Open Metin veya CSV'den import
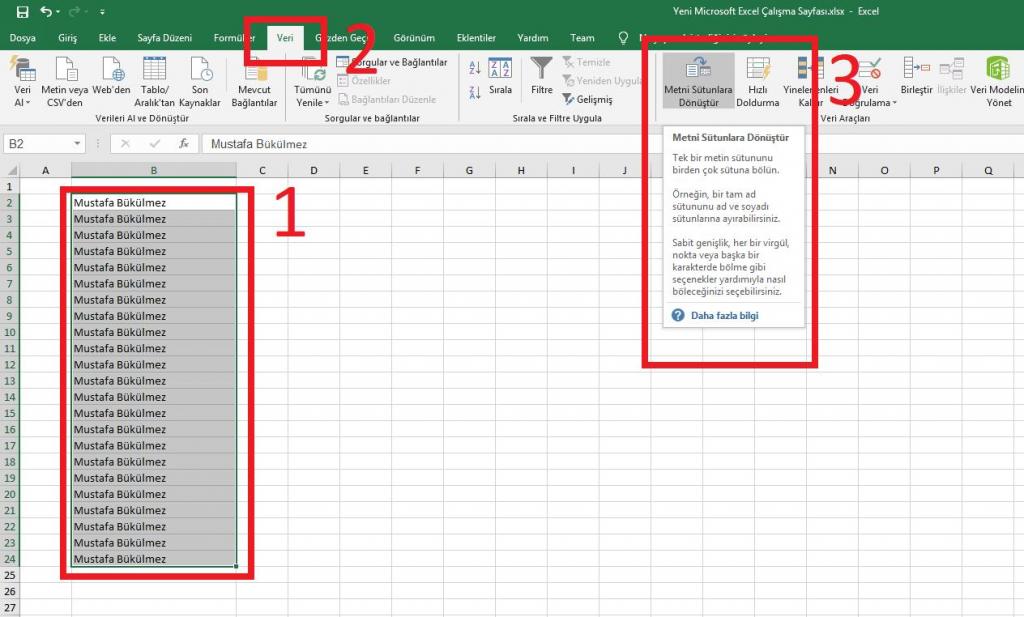 65,81
